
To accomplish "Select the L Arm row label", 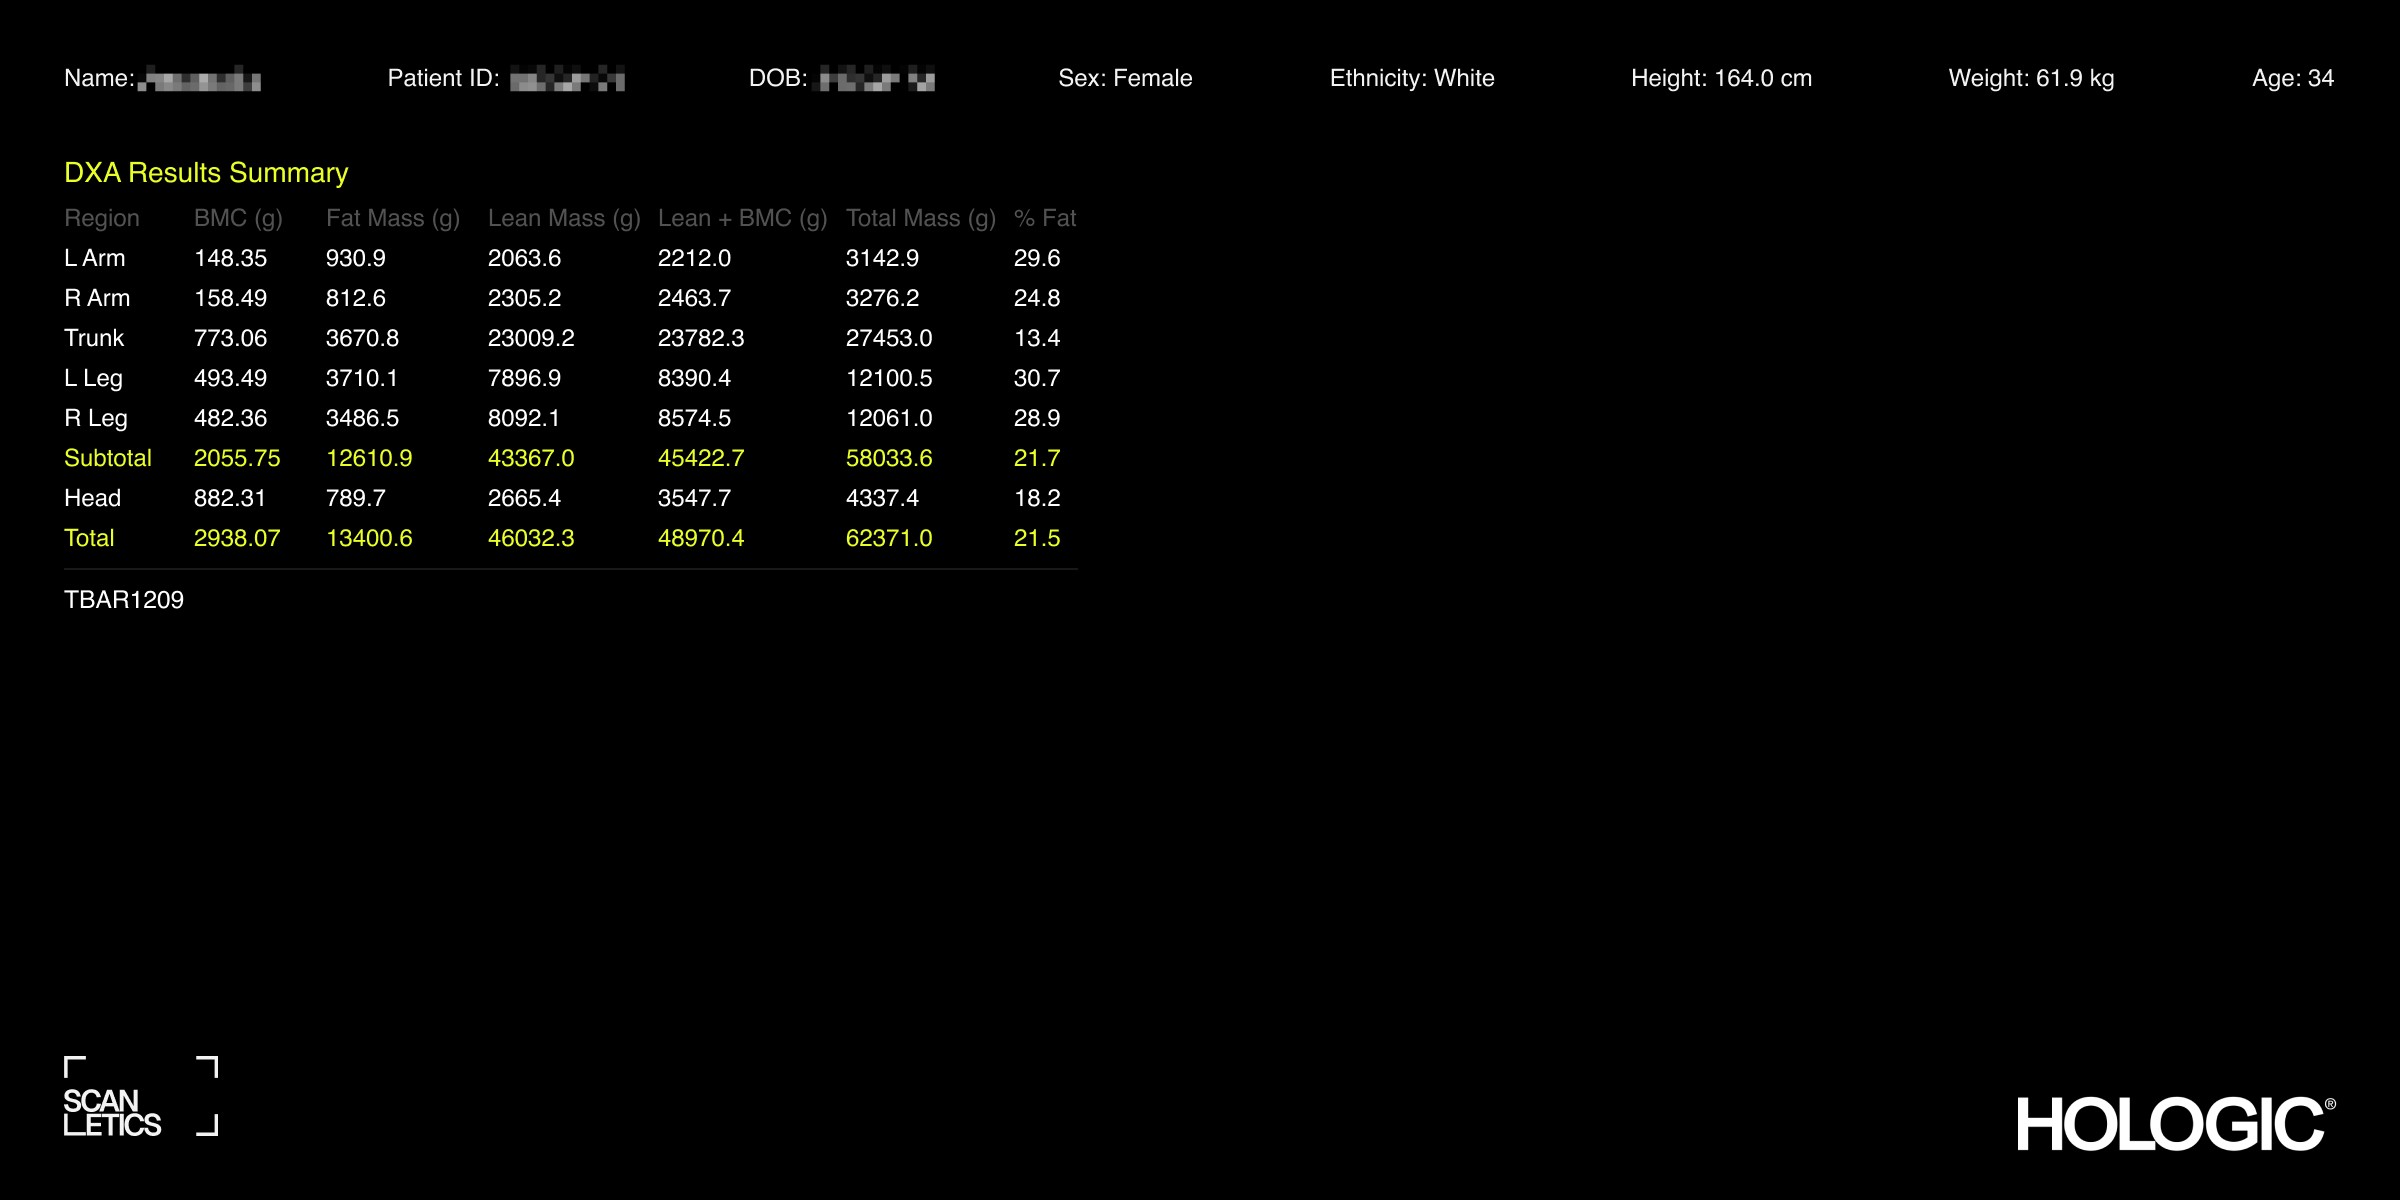I will click(94, 258).
